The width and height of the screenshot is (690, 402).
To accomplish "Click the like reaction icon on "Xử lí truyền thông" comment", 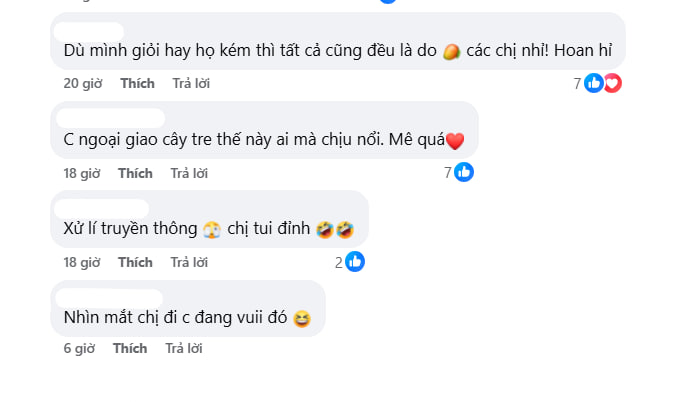I will [x=355, y=262].
